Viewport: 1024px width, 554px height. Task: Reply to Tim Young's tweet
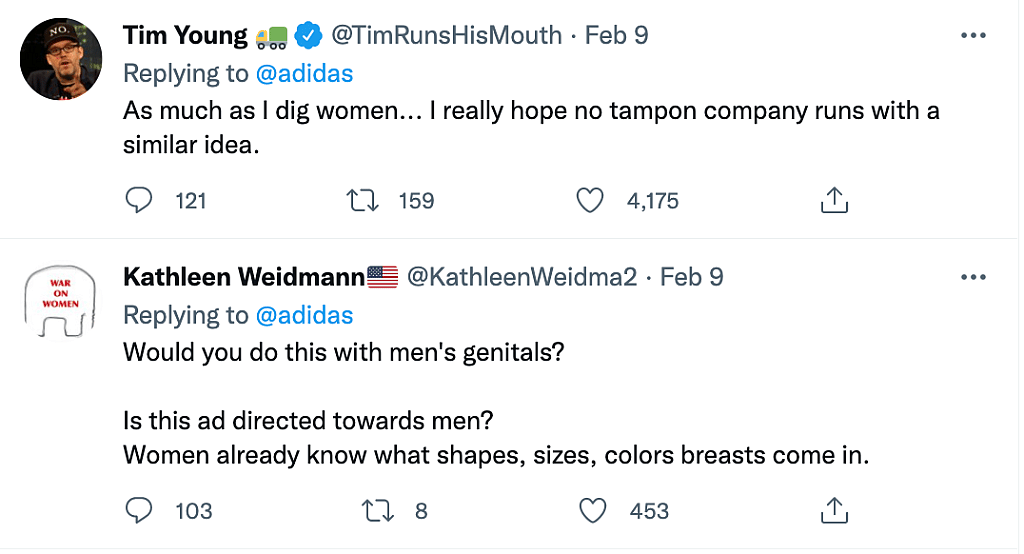point(138,201)
